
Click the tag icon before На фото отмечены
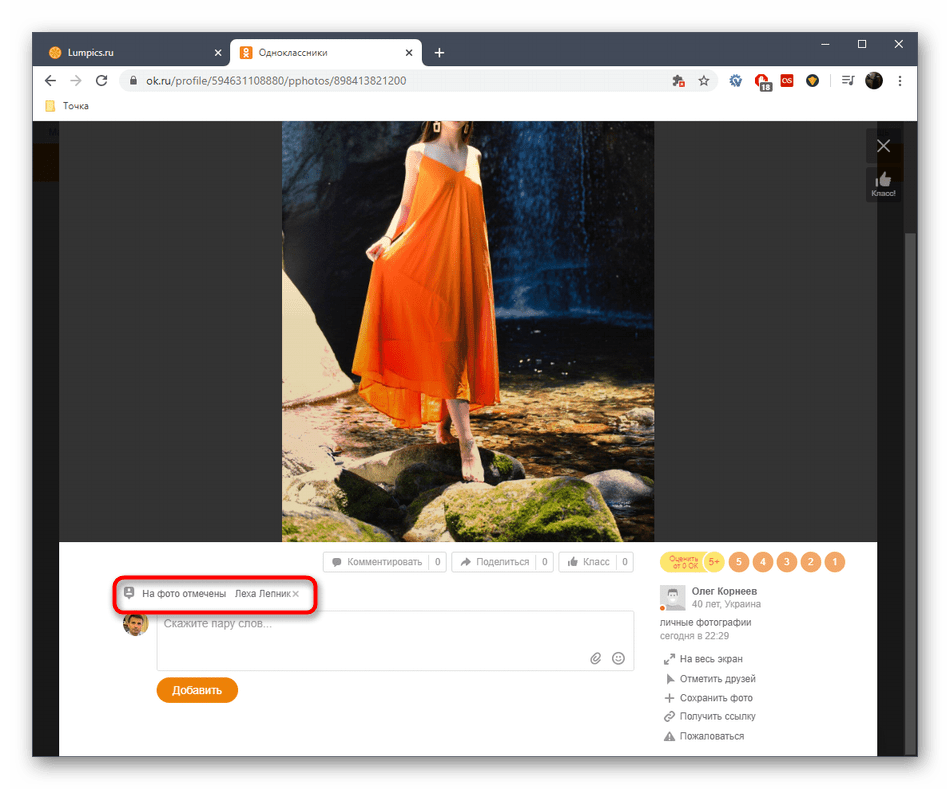click(x=129, y=593)
